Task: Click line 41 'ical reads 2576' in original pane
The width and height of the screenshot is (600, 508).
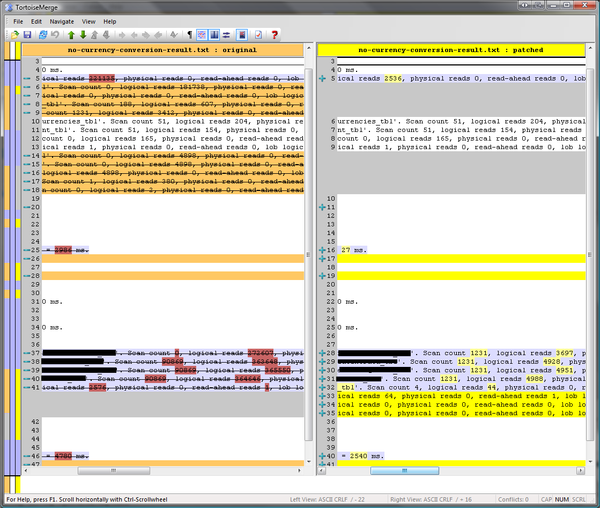Action: [x=173, y=388]
